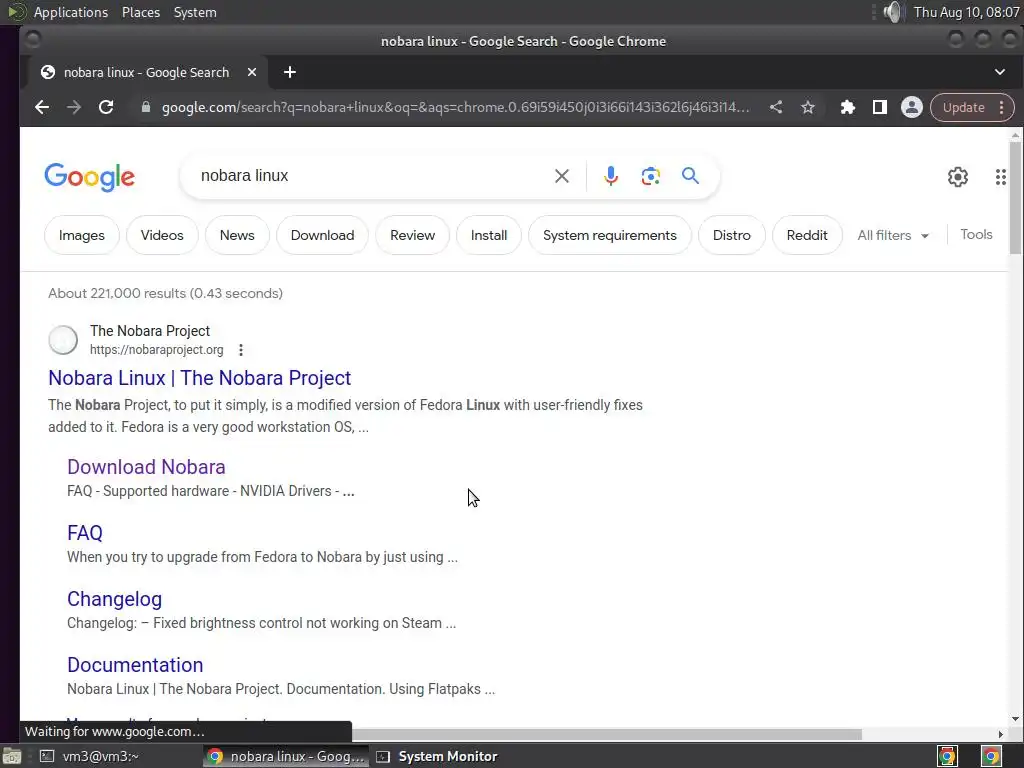Click the padlock site info icon

tap(146, 107)
